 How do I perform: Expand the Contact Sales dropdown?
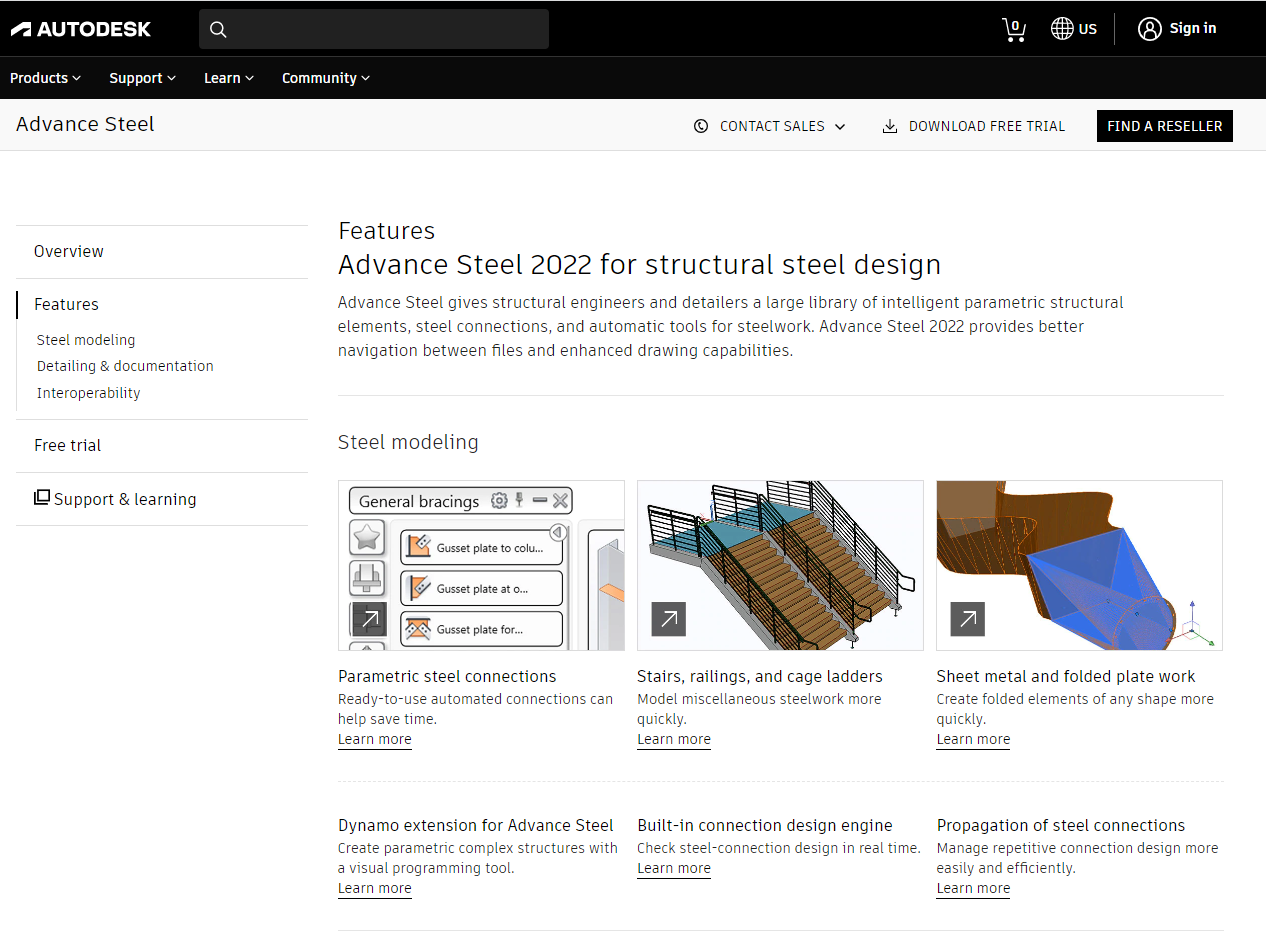click(841, 126)
